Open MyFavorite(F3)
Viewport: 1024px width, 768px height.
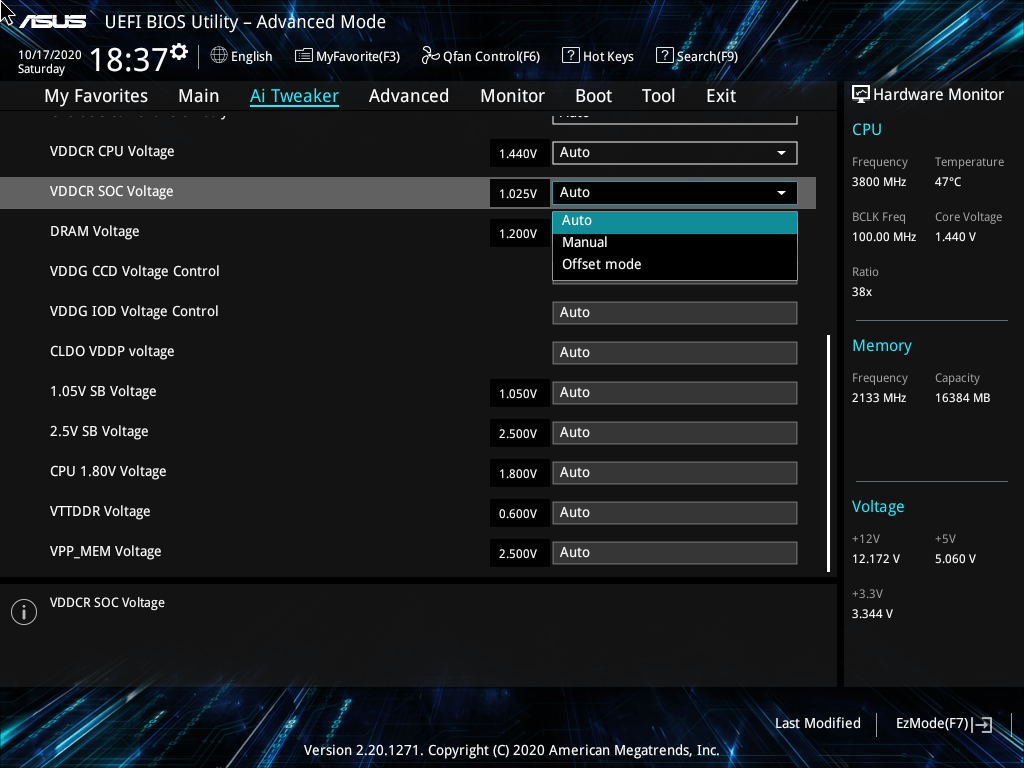[x=347, y=56]
